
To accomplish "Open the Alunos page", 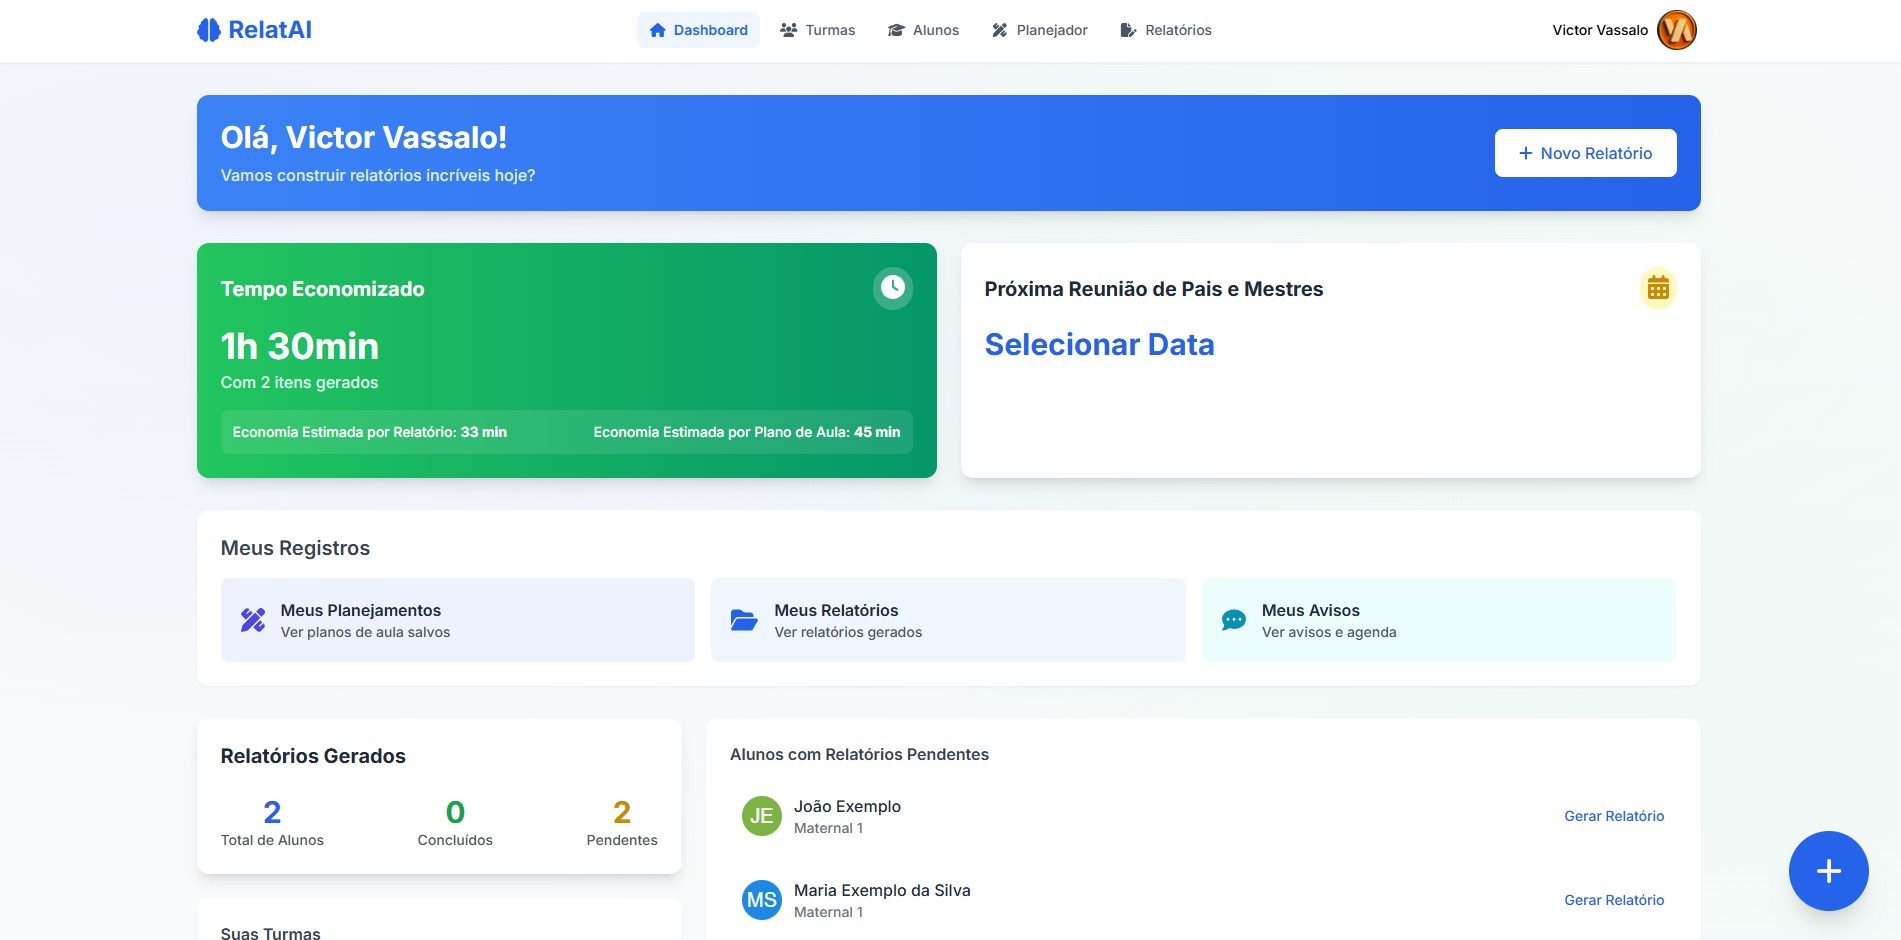I will (x=923, y=30).
